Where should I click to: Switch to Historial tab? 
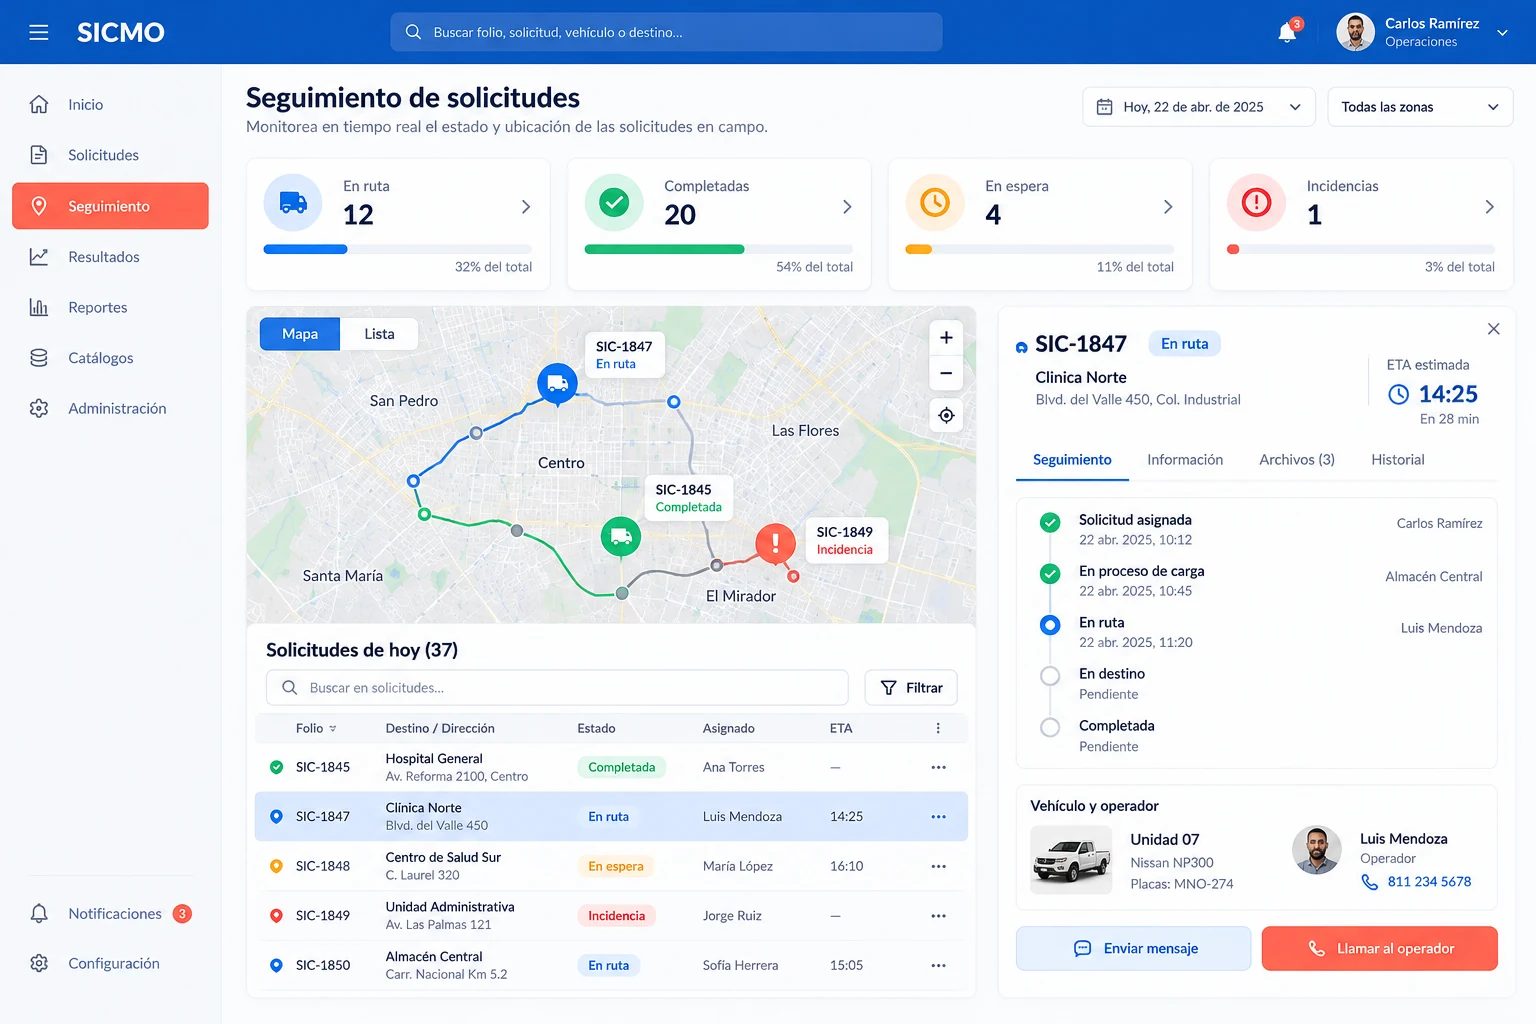click(1397, 460)
